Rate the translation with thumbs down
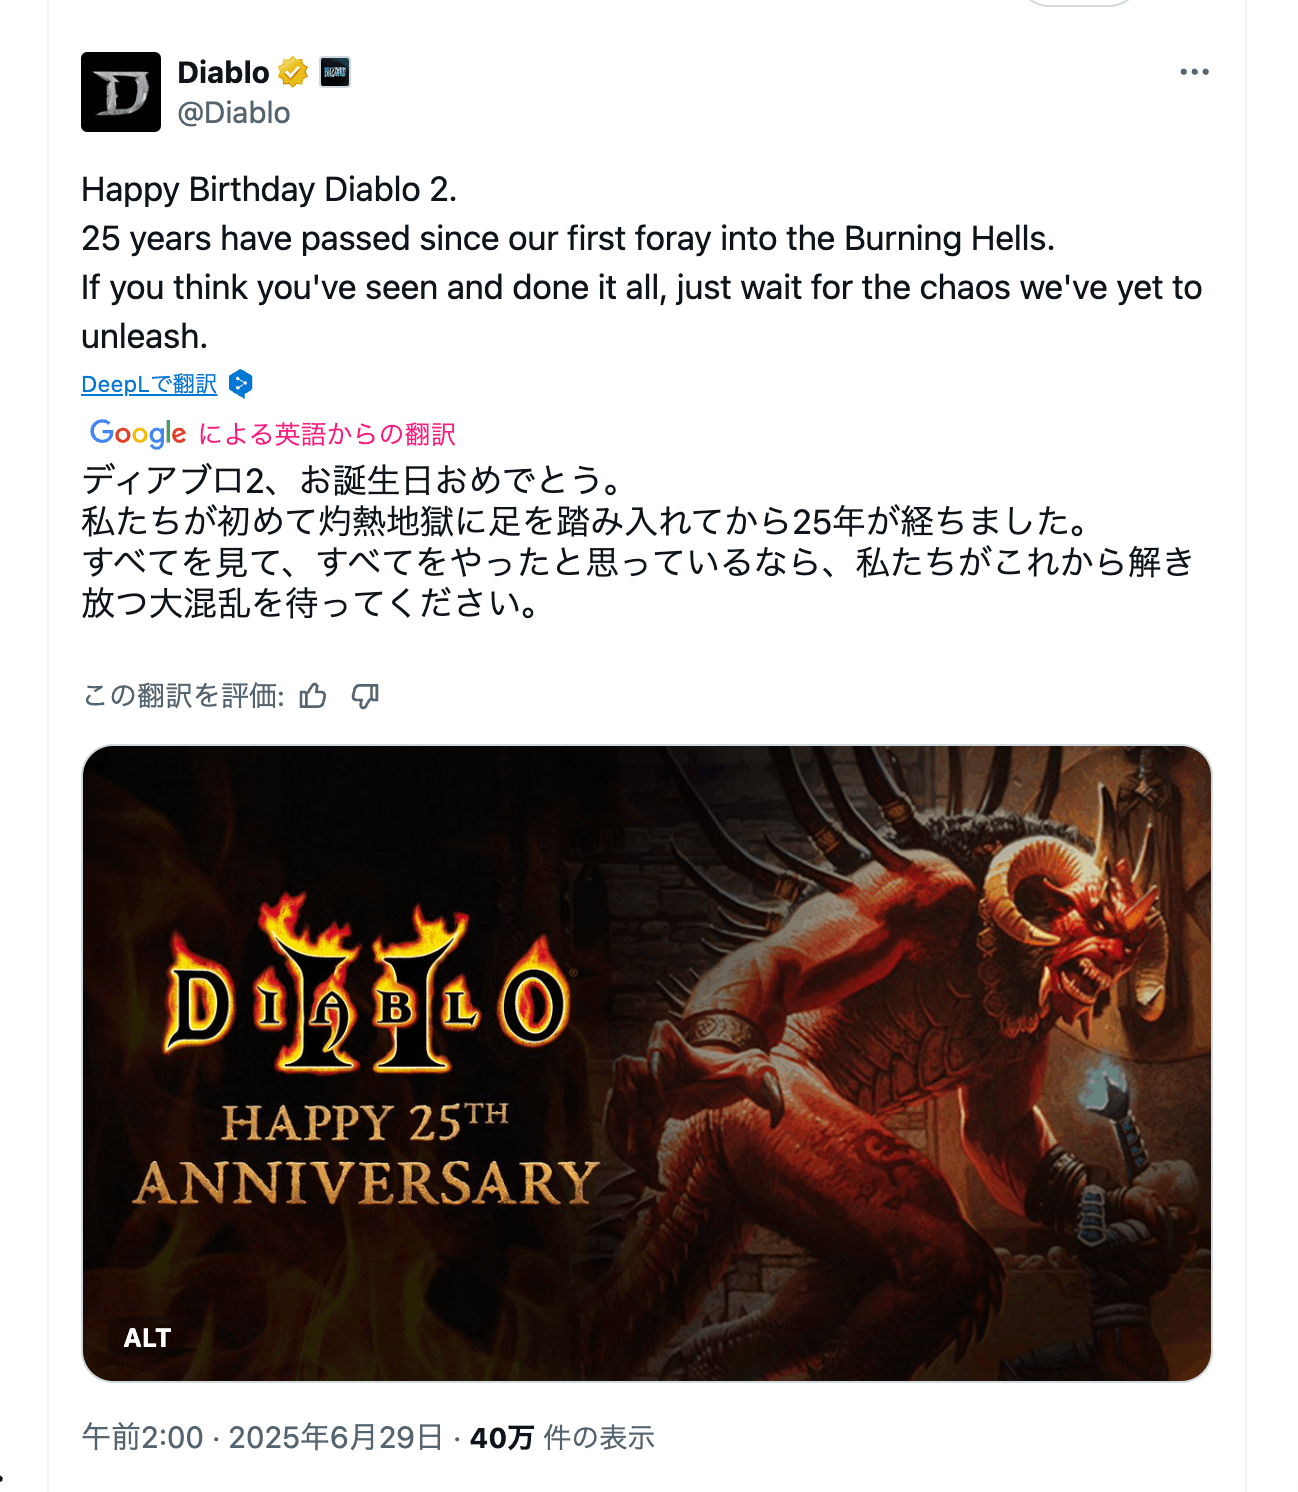 tap(365, 696)
